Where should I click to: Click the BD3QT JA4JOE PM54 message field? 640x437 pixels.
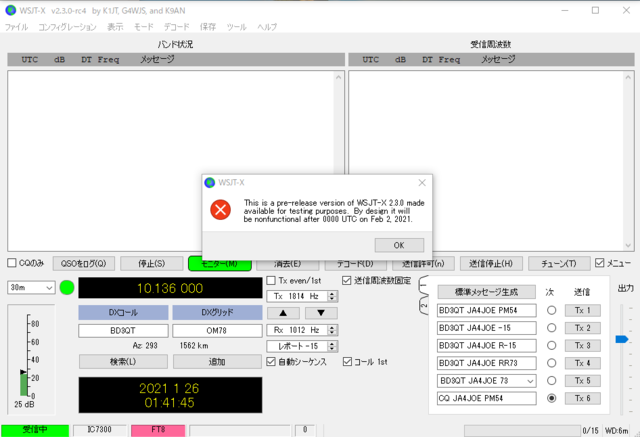point(487,311)
